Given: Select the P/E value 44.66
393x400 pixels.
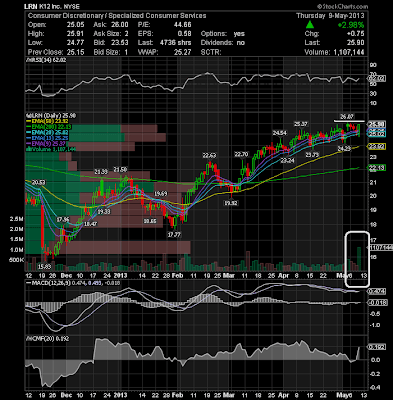Looking at the screenshot, I should point(182,25).
